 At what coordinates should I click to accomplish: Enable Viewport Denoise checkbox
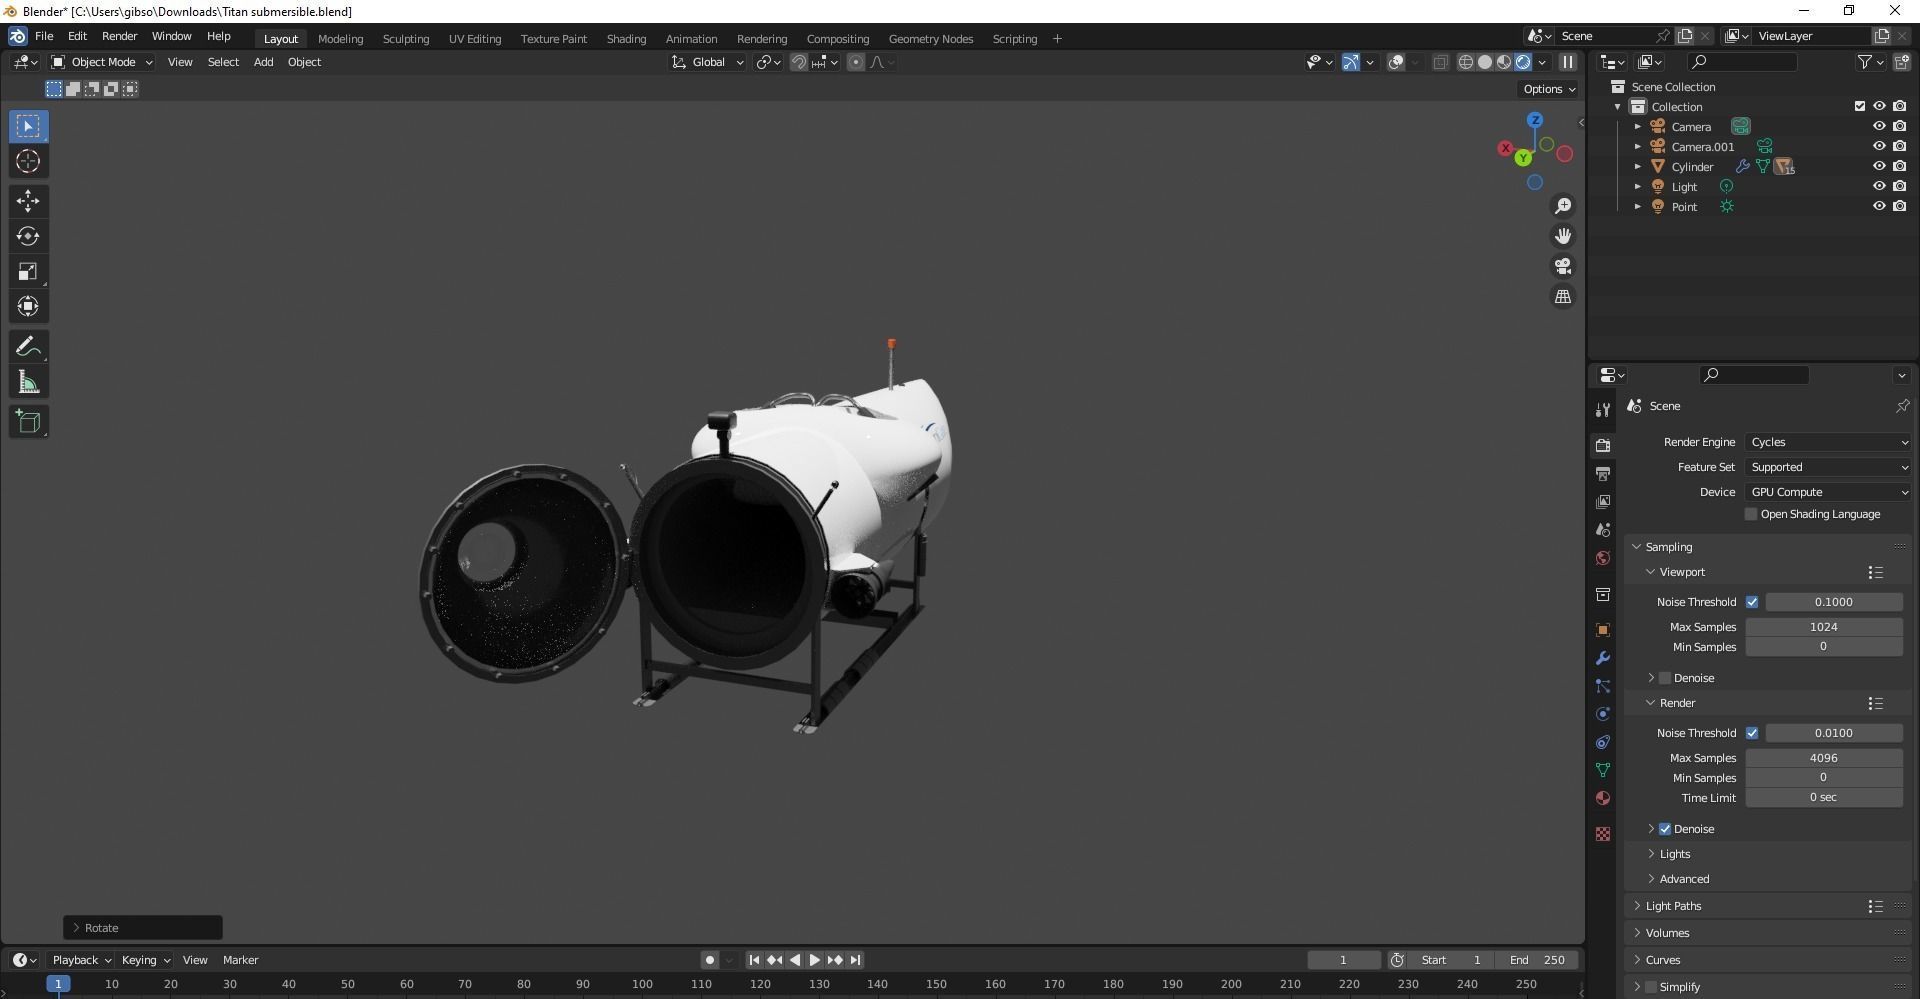pyautogui.click(x=1665, y=678)
